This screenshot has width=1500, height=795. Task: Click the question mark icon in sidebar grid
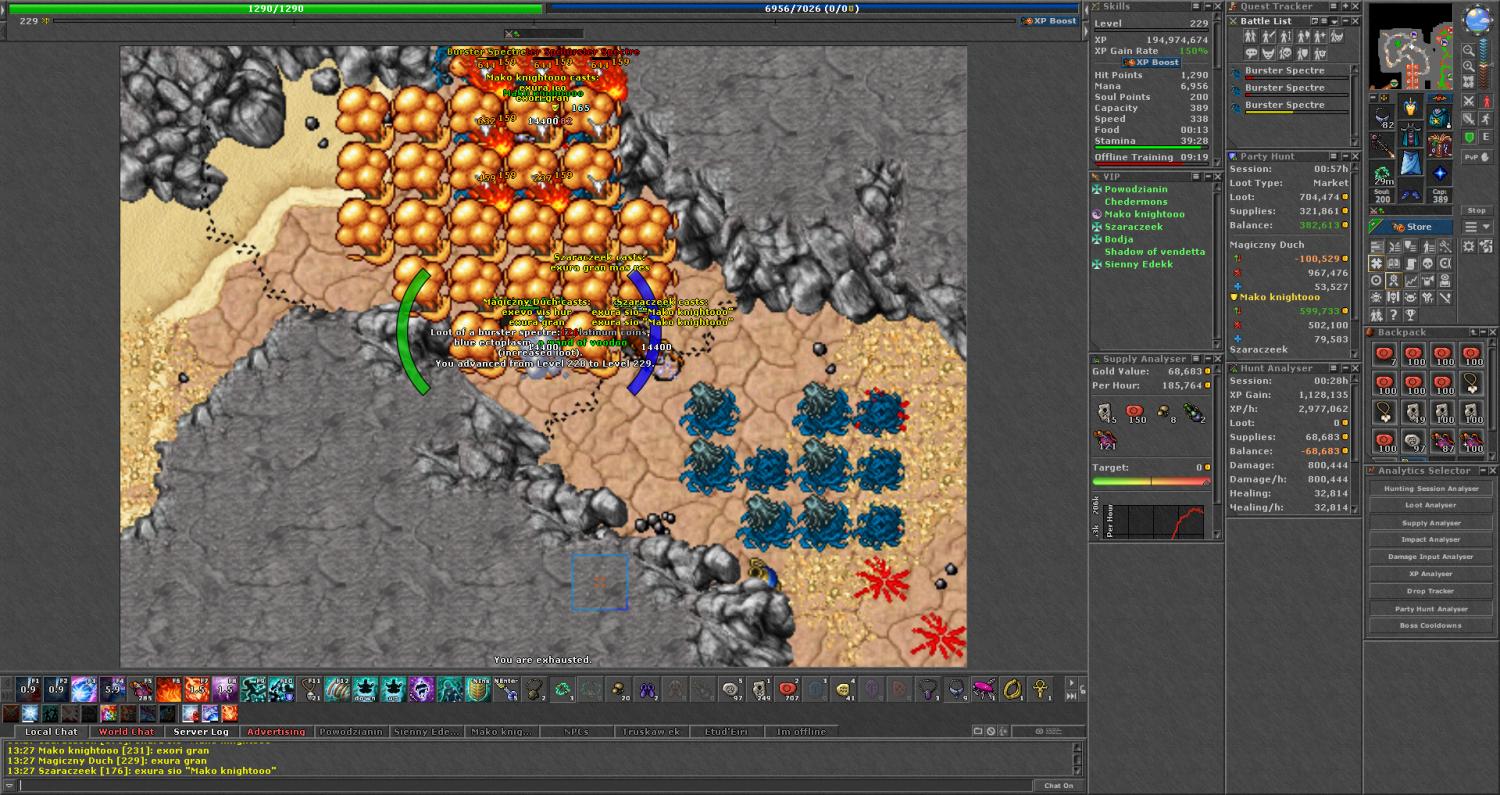tap(1392, 314)
